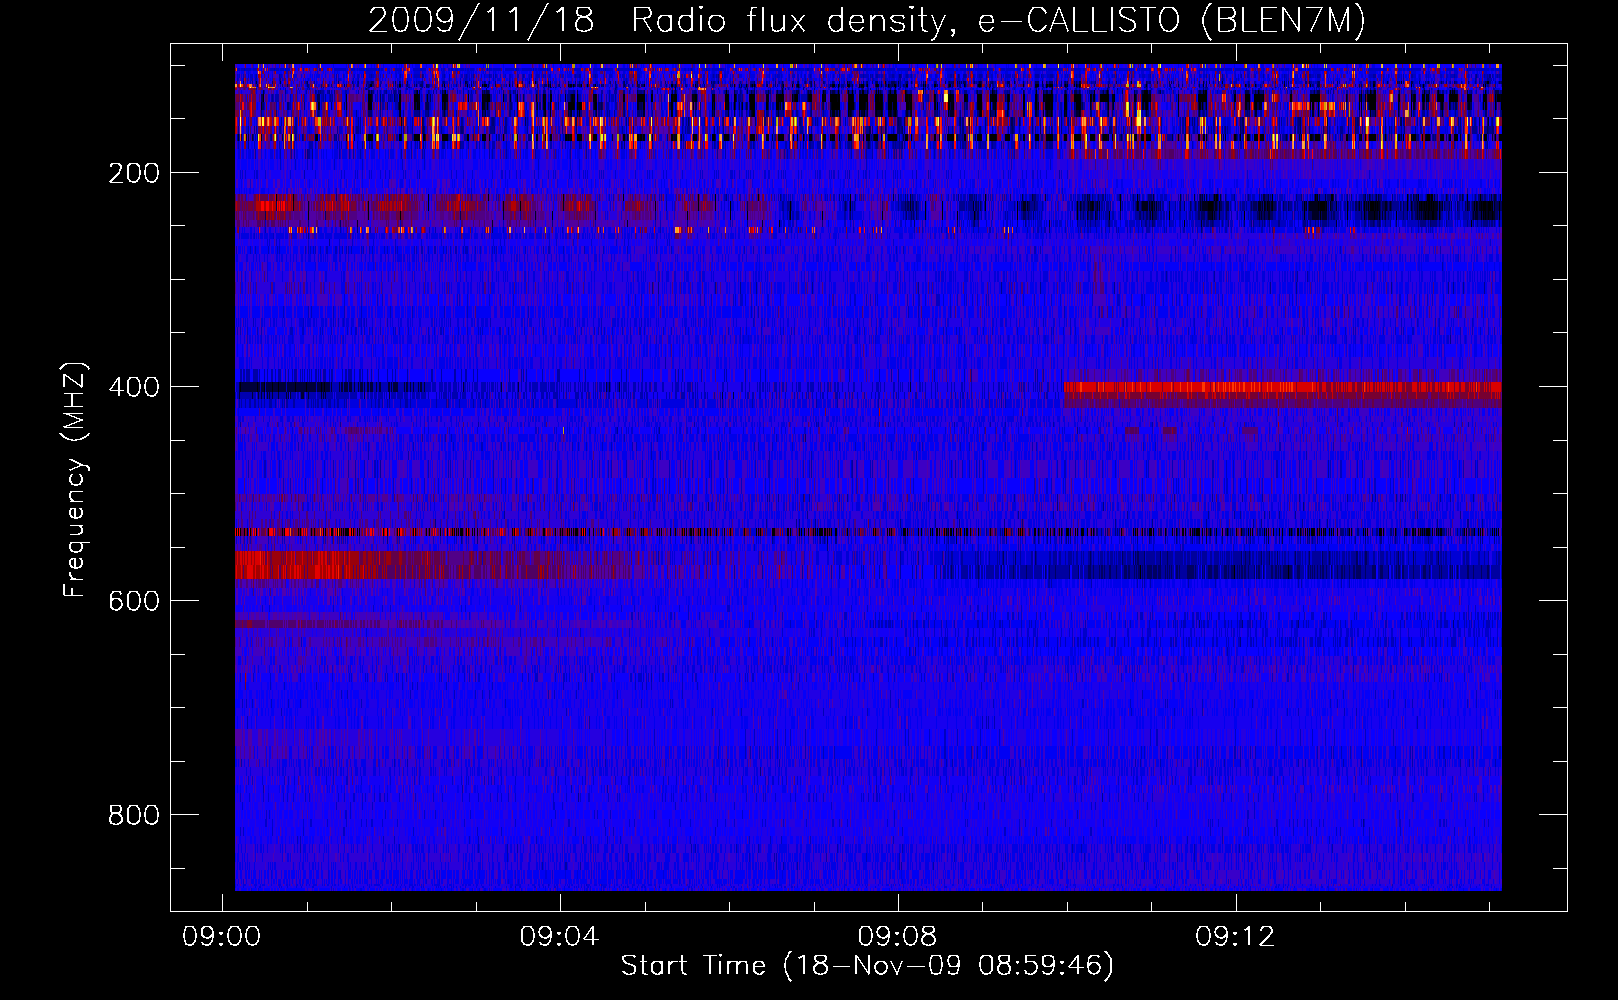The image size is (1618, 1000).
Task: Click the 'Frequency (MHZ)' axis label
Action: coord(75,479)
